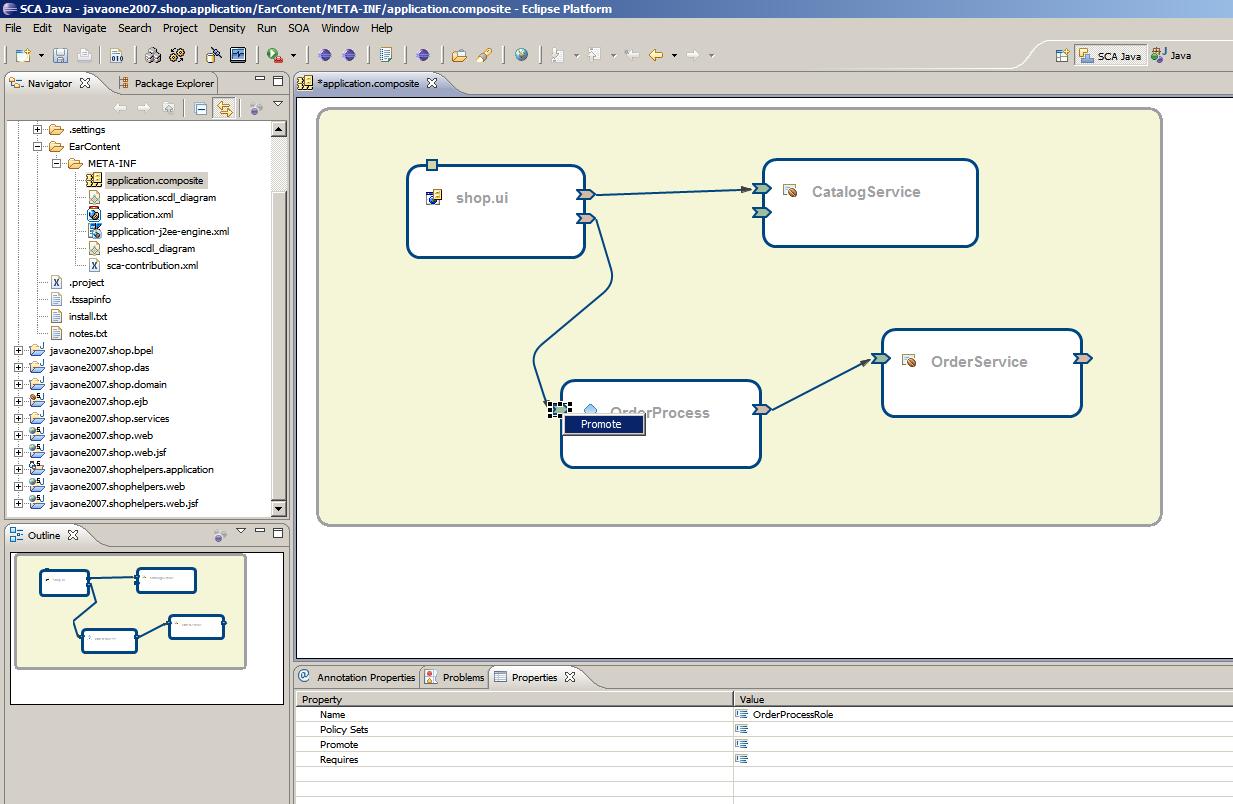Click the double-gear toolbar icon

[x=177, y=56]
